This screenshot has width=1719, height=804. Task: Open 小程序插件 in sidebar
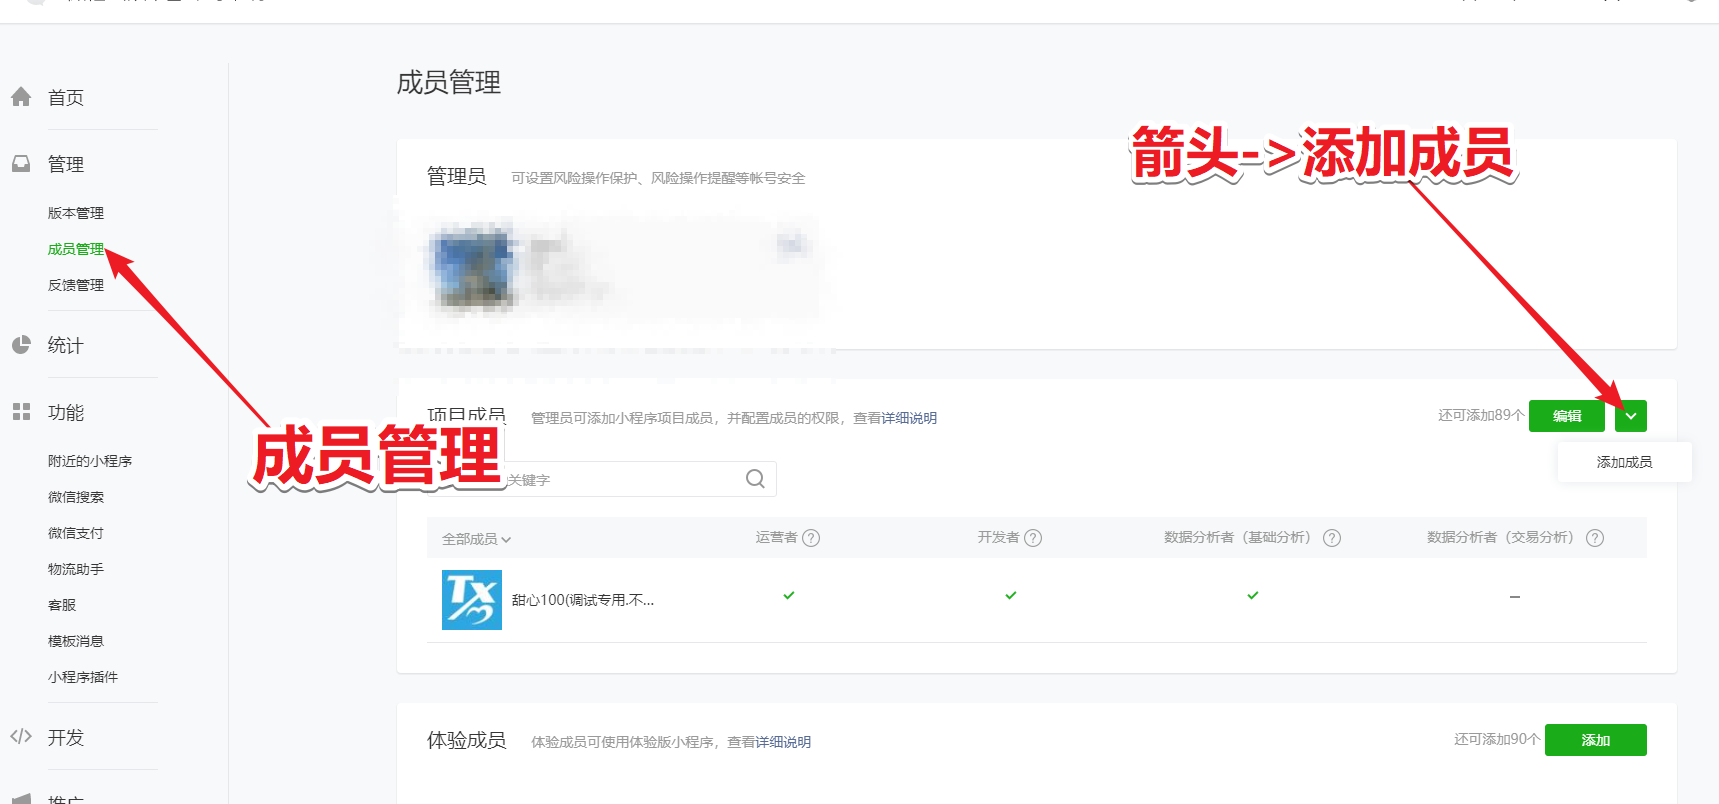[x=83, y=677]
